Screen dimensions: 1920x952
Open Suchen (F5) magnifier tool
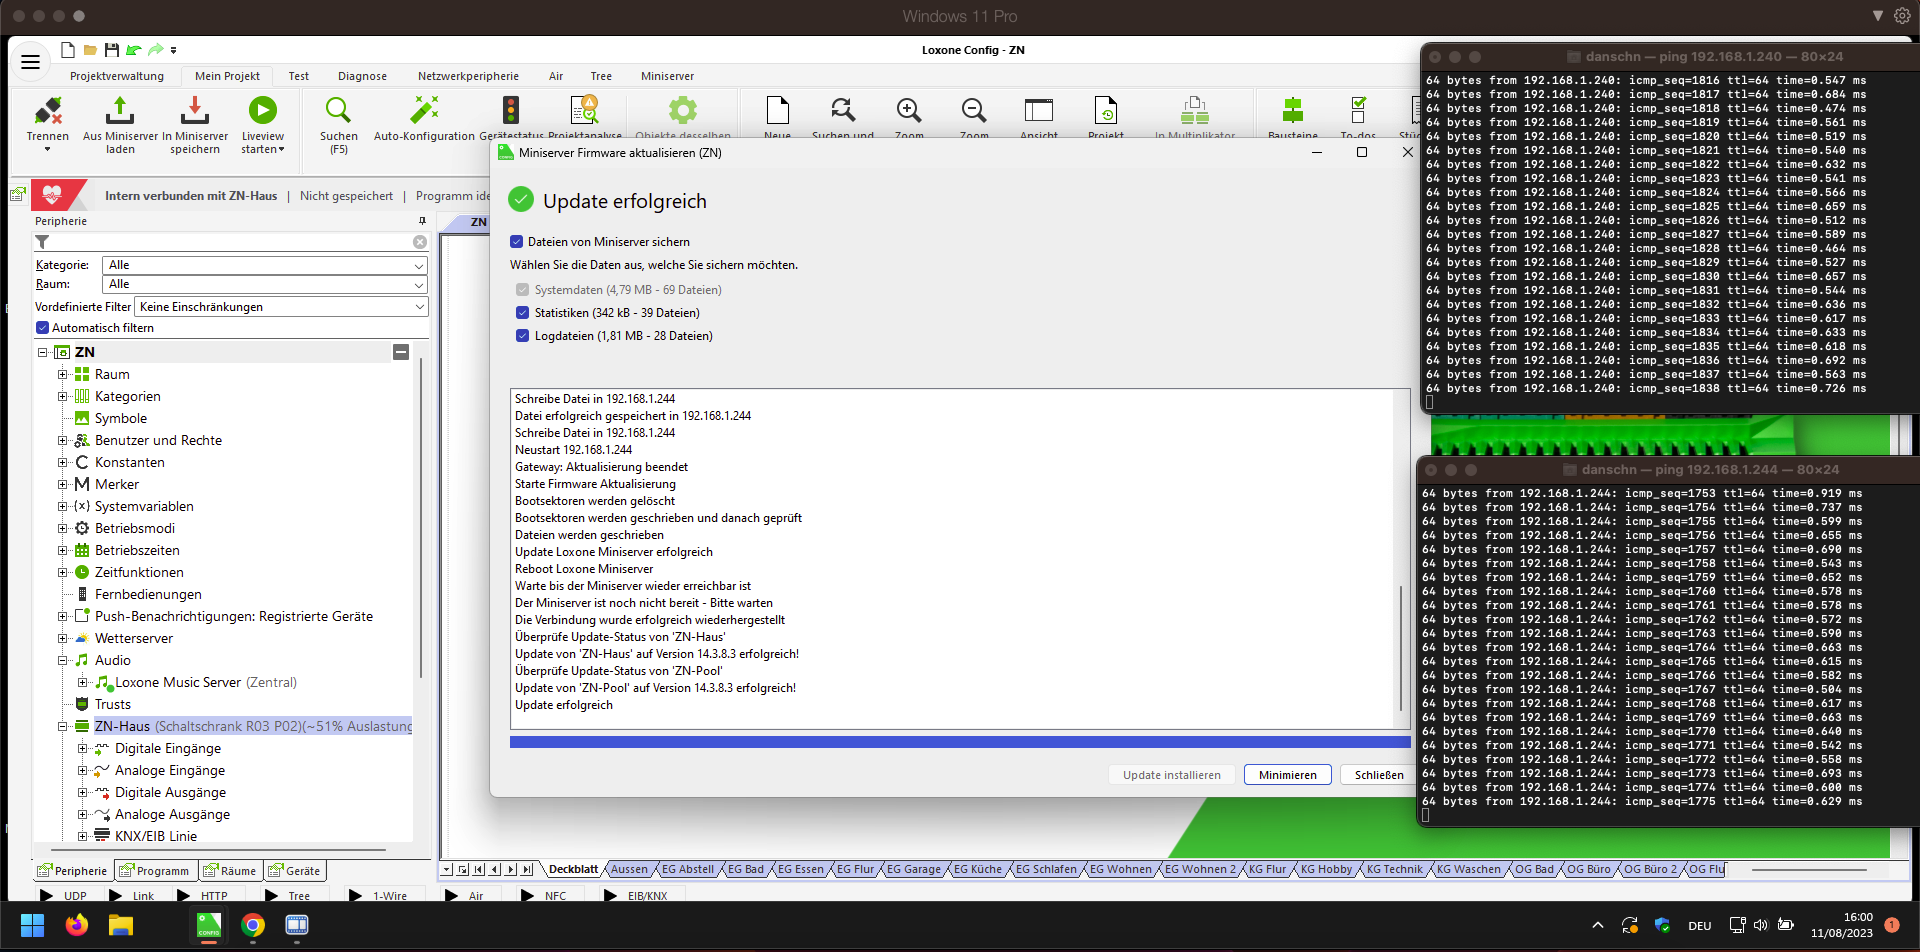338,110
